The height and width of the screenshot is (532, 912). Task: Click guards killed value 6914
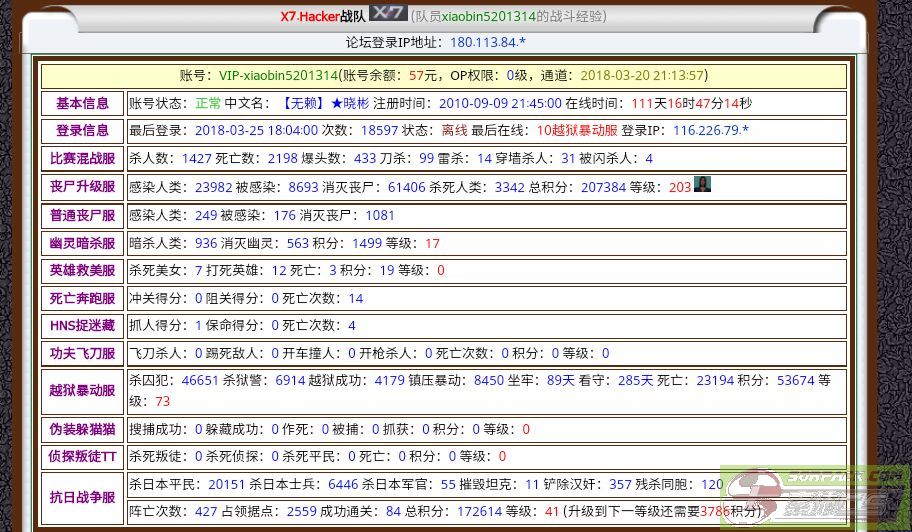click(290, 381)
